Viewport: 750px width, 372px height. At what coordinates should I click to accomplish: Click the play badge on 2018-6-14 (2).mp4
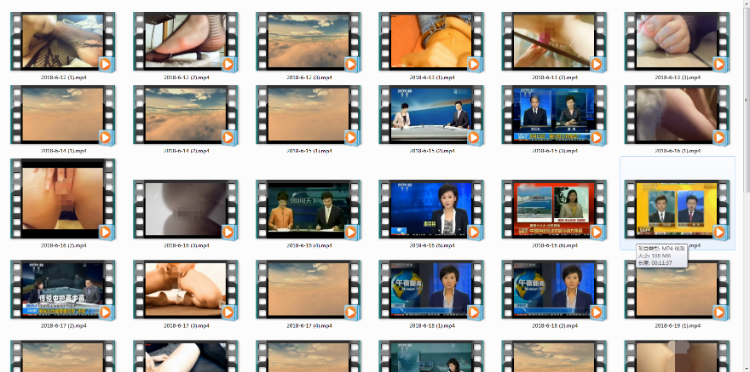tap(228, 138)
